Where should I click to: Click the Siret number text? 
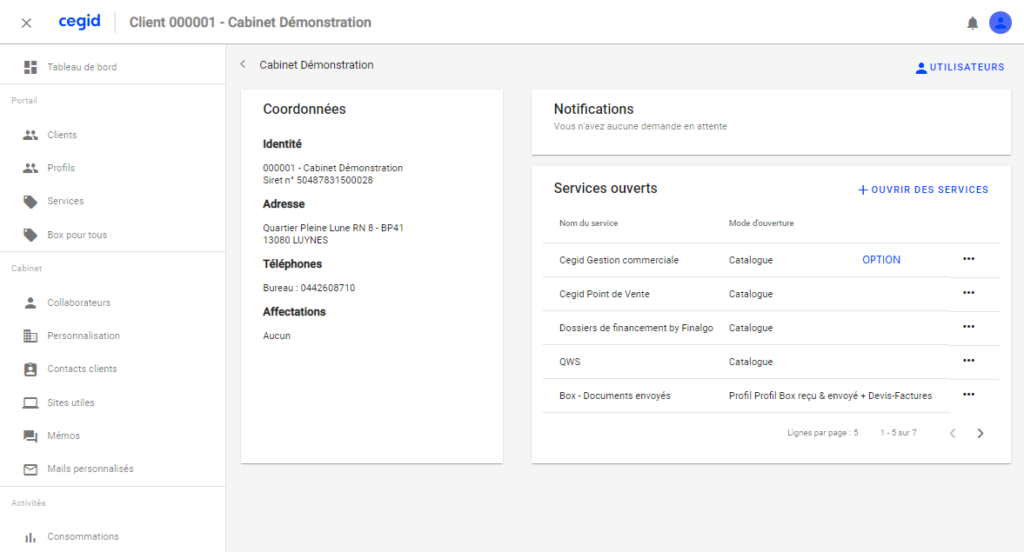click(x=317, y=180)
